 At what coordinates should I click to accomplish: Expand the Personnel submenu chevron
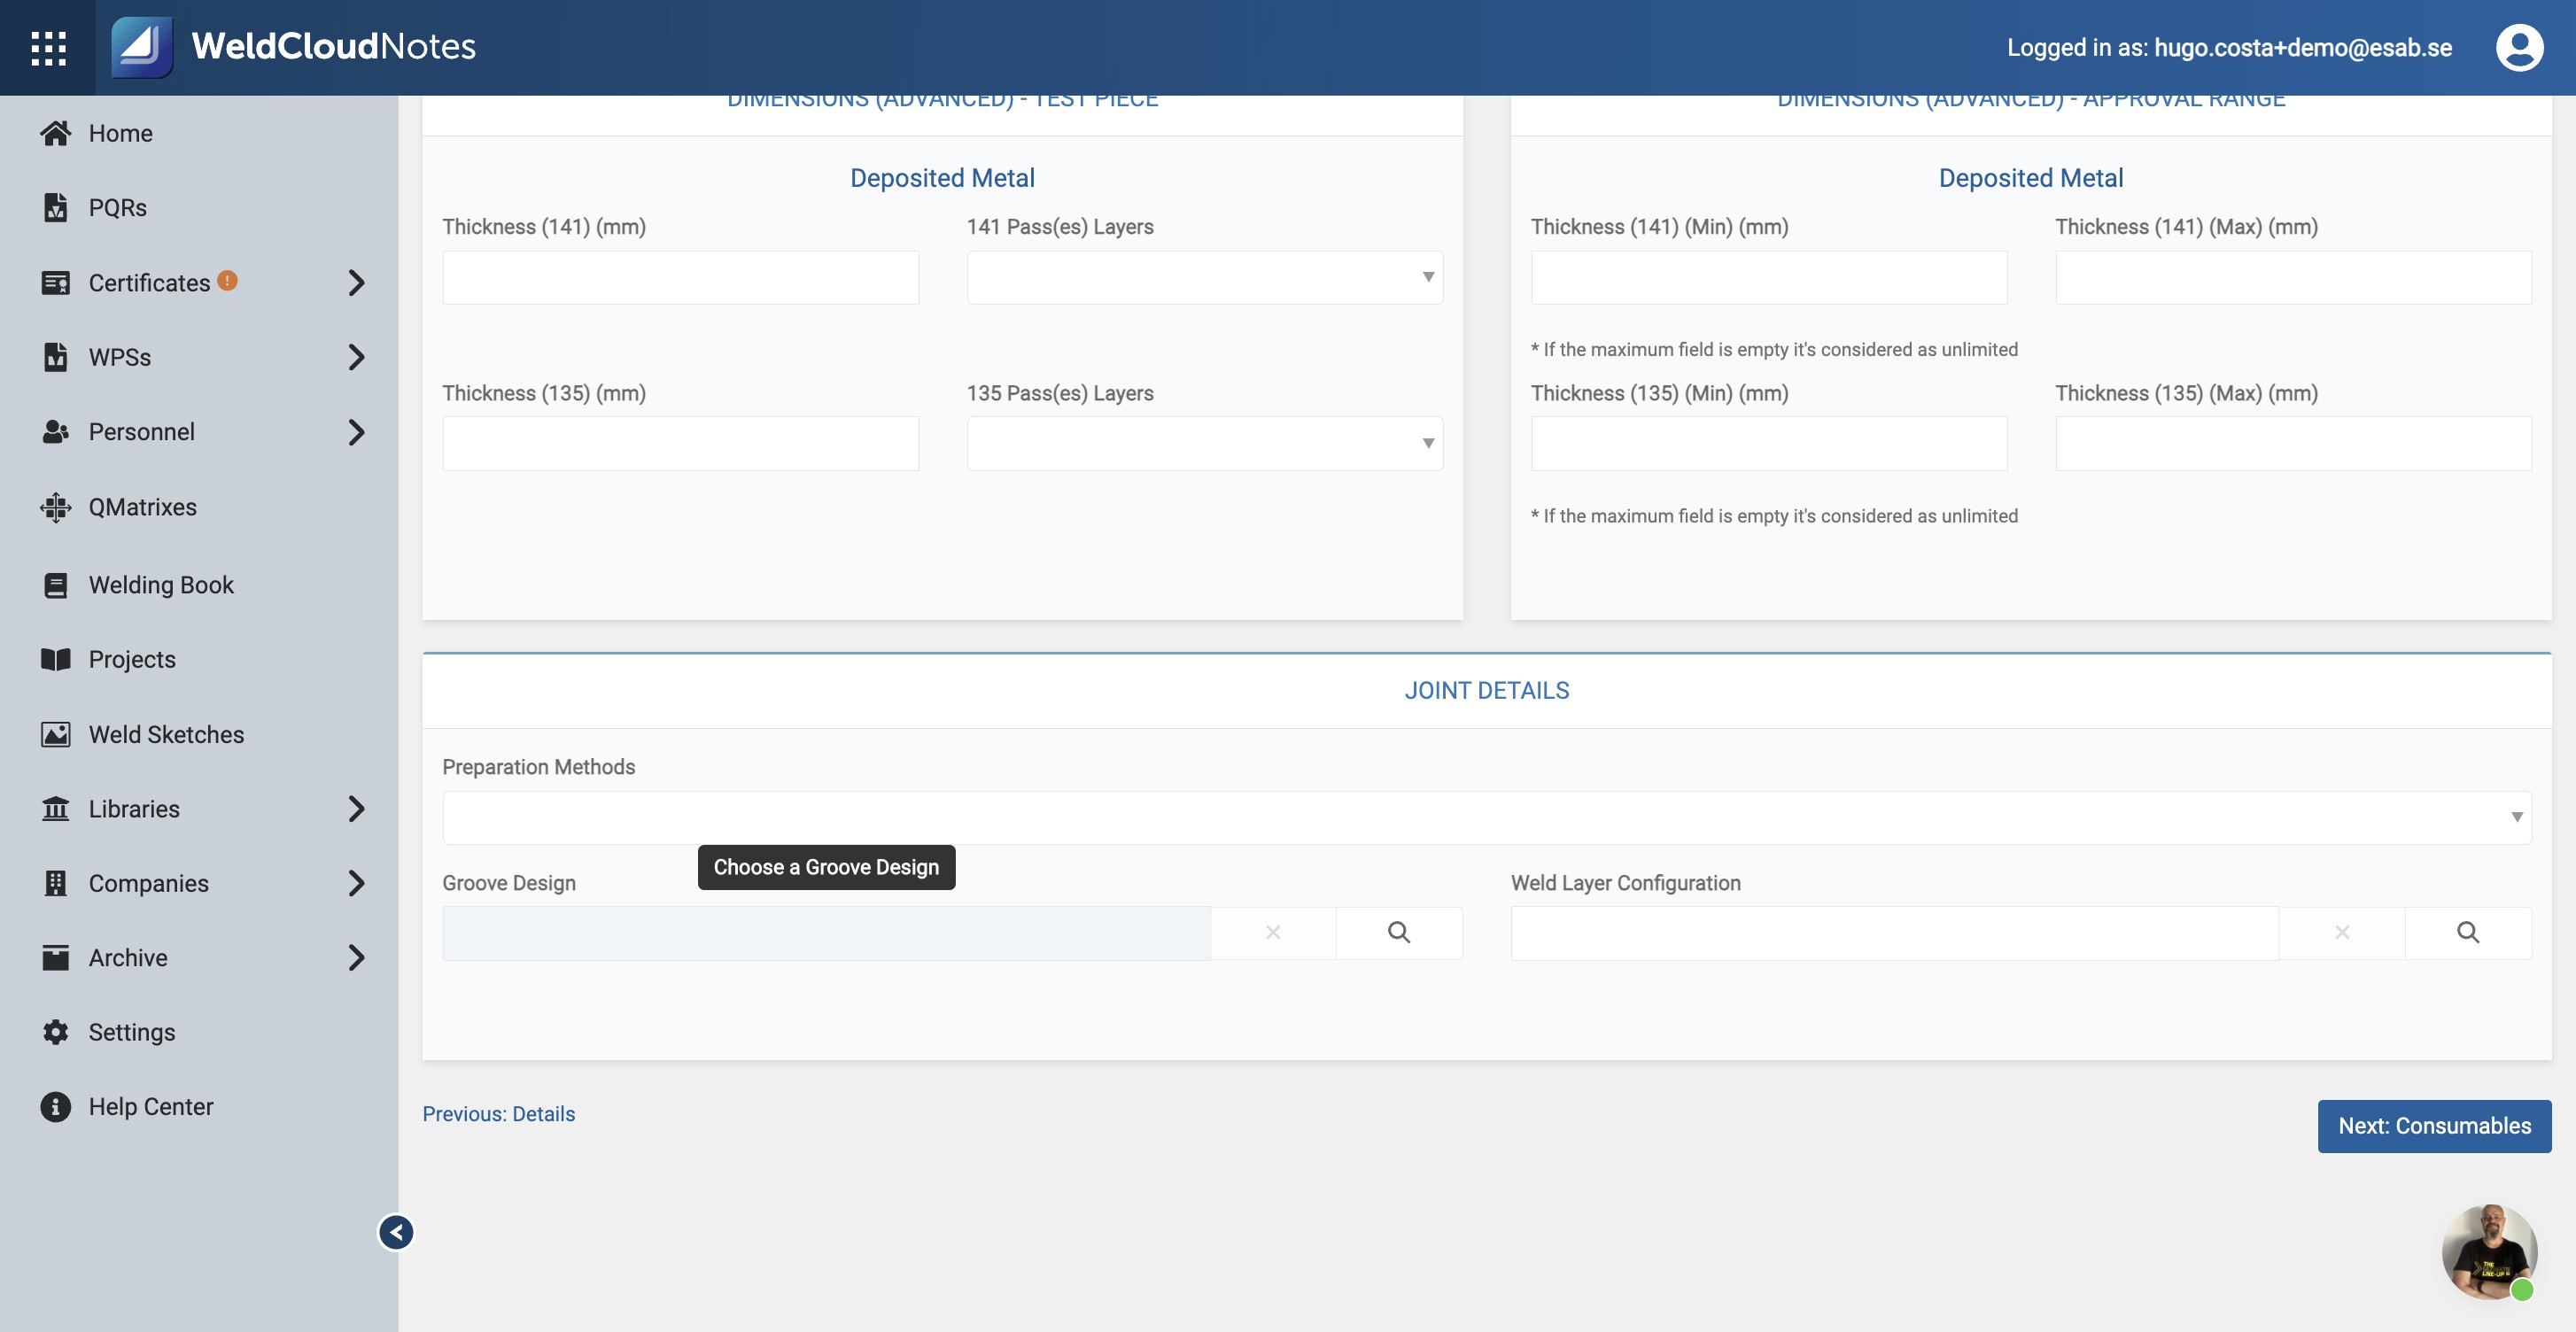(x=356, y=432)
